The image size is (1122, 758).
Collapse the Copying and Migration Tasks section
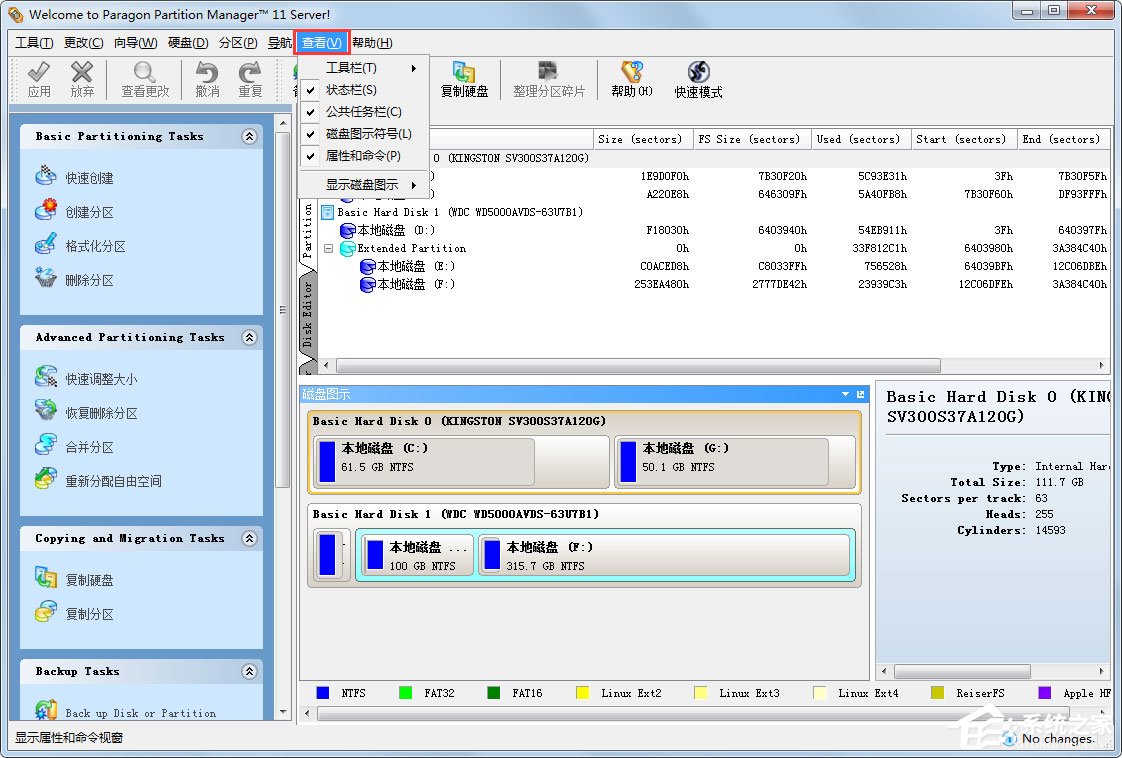(x=249, y=538)
